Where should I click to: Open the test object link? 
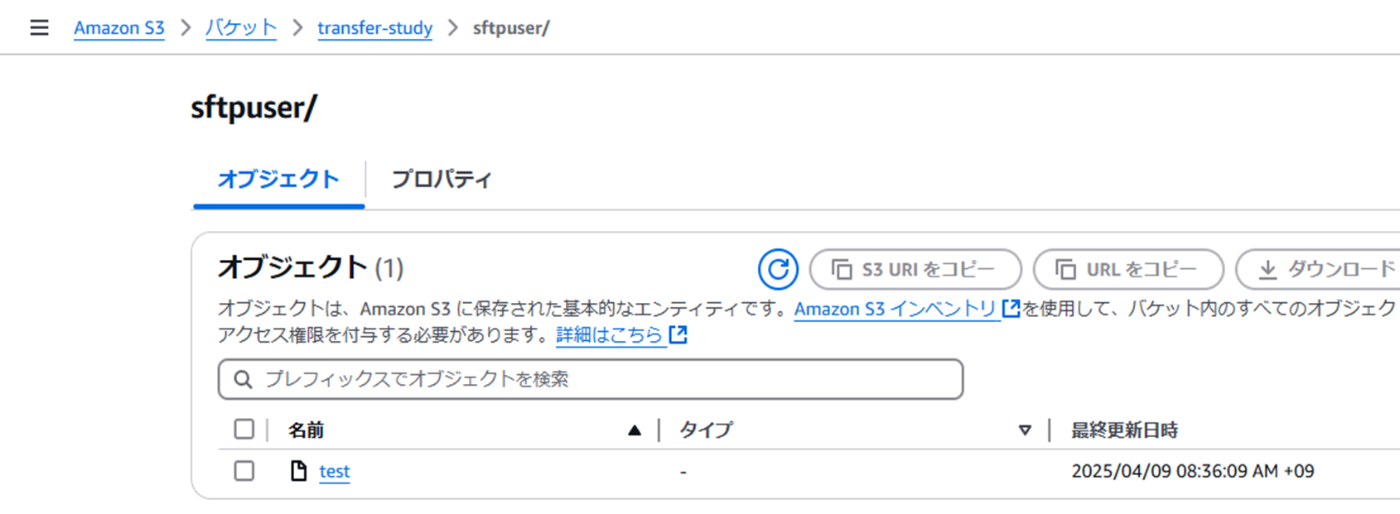coord(335,472)
